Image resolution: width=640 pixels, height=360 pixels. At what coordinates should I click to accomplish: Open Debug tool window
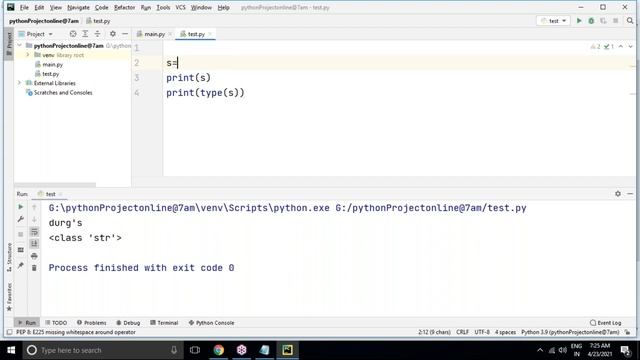tap(128, 322)
